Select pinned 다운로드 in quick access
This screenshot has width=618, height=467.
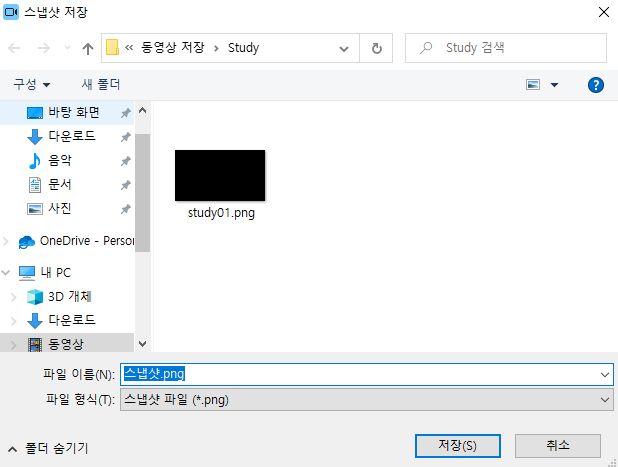[x=67, y=136]
